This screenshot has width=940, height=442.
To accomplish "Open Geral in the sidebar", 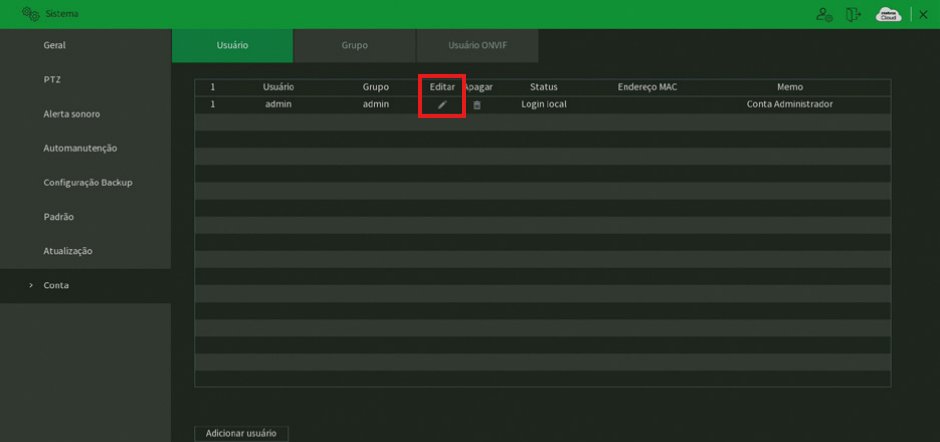I will (56, 45).
